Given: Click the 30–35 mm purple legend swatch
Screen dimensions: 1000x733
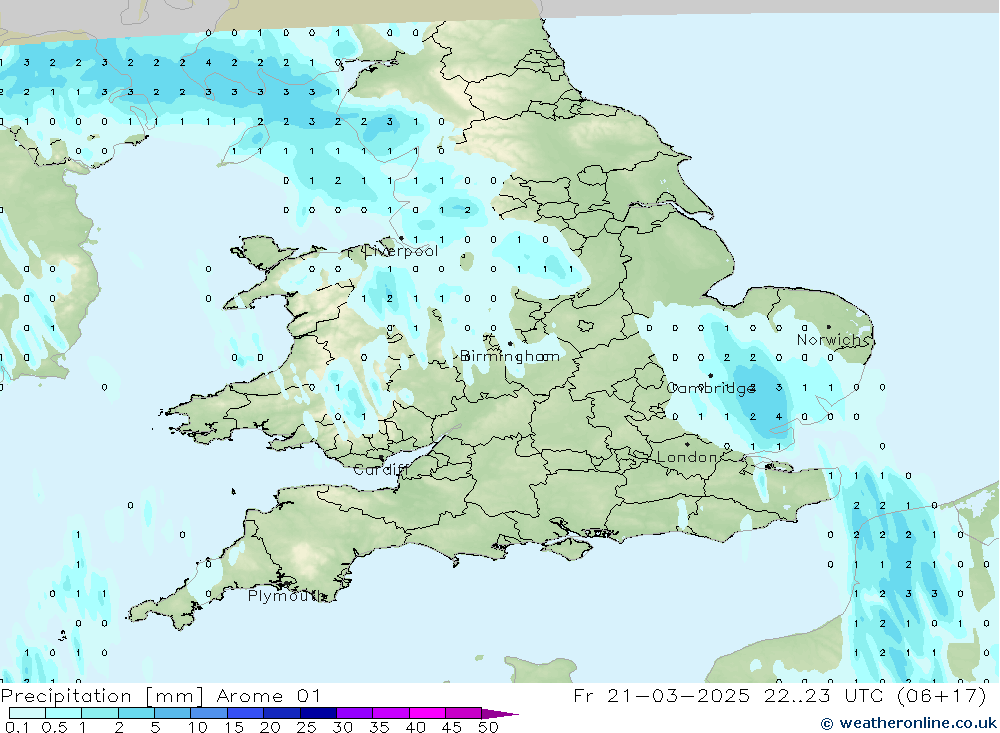Looking at the screenshot, I should point(354,713).
